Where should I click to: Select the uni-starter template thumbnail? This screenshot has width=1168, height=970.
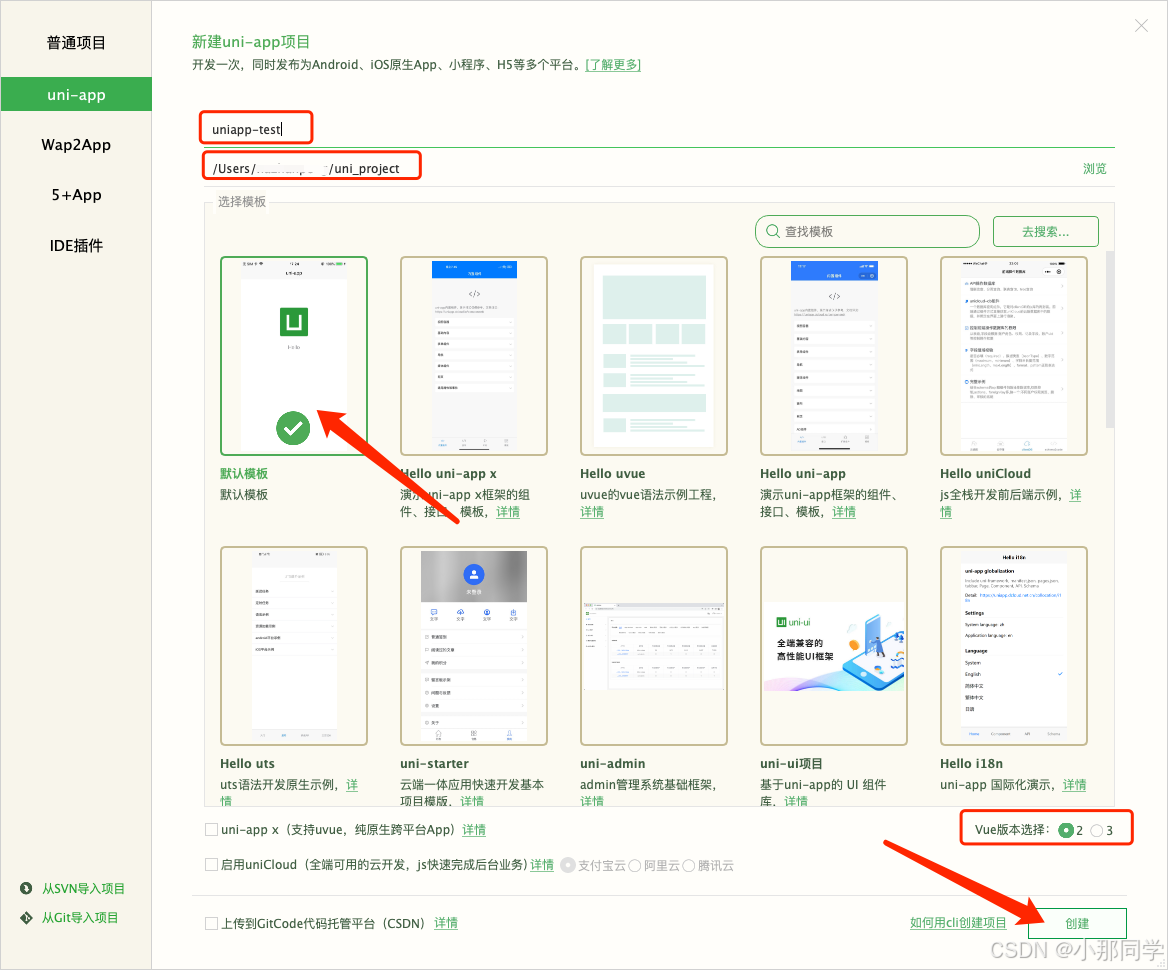coord(474,646)
